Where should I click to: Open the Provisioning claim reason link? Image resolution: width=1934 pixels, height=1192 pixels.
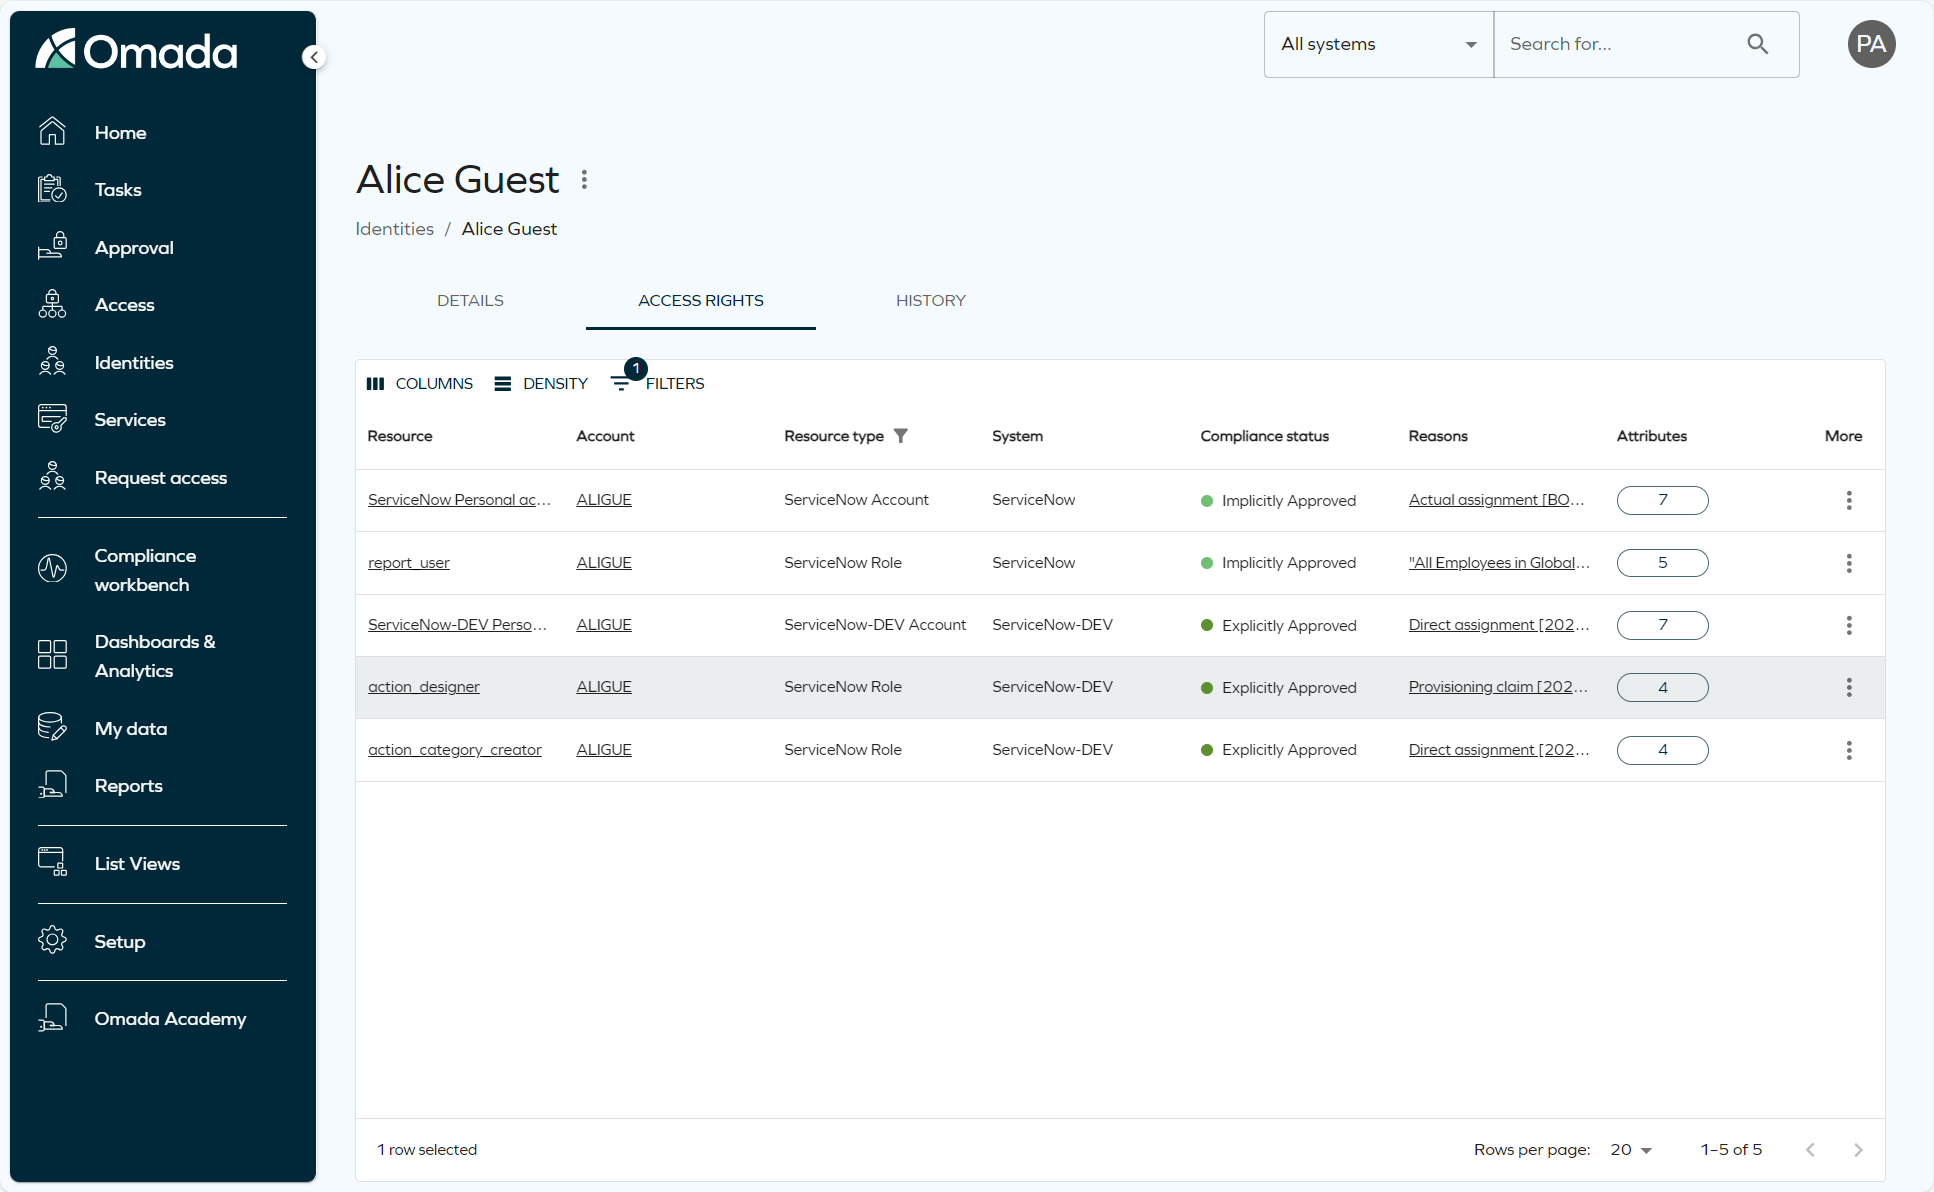tap(1498, 687)
